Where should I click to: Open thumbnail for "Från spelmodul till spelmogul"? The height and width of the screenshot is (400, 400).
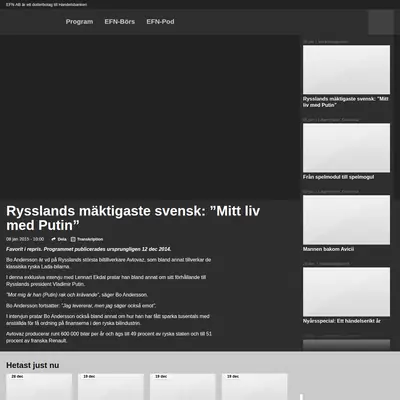[346, 148]
